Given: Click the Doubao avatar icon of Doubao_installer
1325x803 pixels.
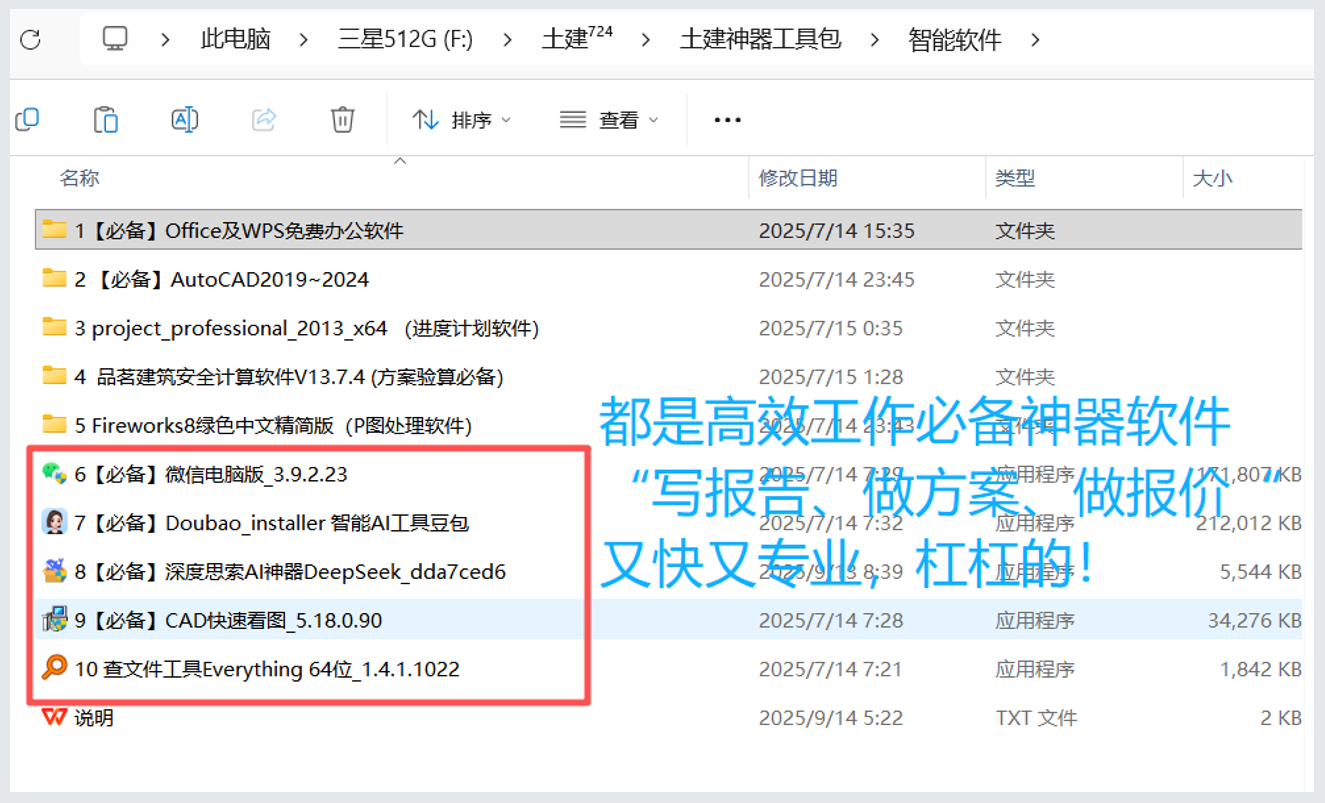Looking at the screenshot, I should [54, 522].
